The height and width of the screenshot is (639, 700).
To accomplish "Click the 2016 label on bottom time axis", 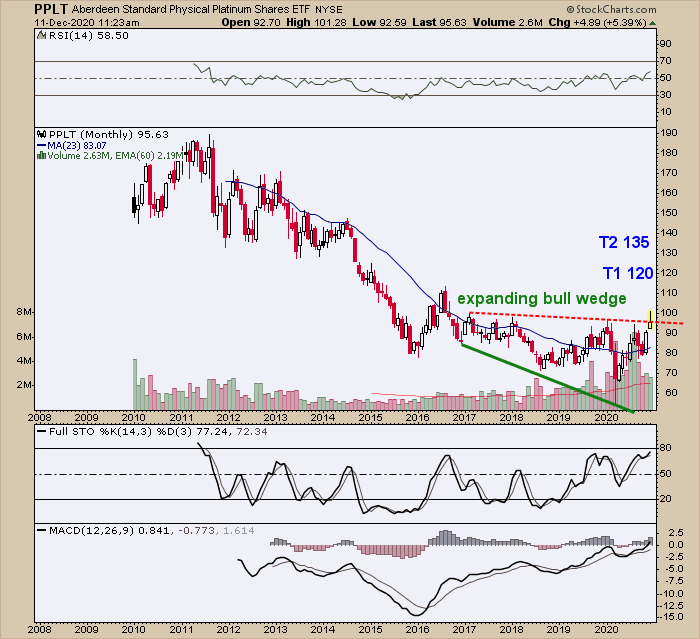I will pyautogui.click(x=418, y=630).
